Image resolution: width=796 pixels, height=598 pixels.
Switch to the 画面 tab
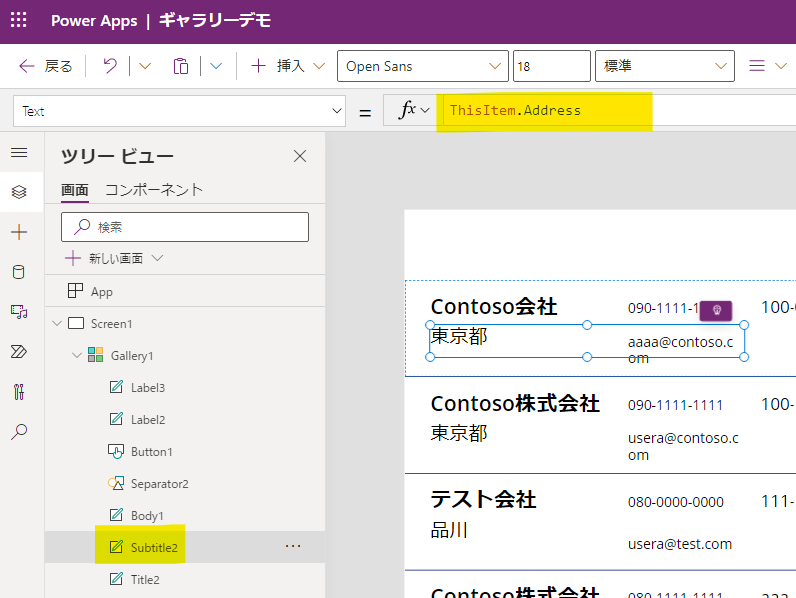[75, 190]
